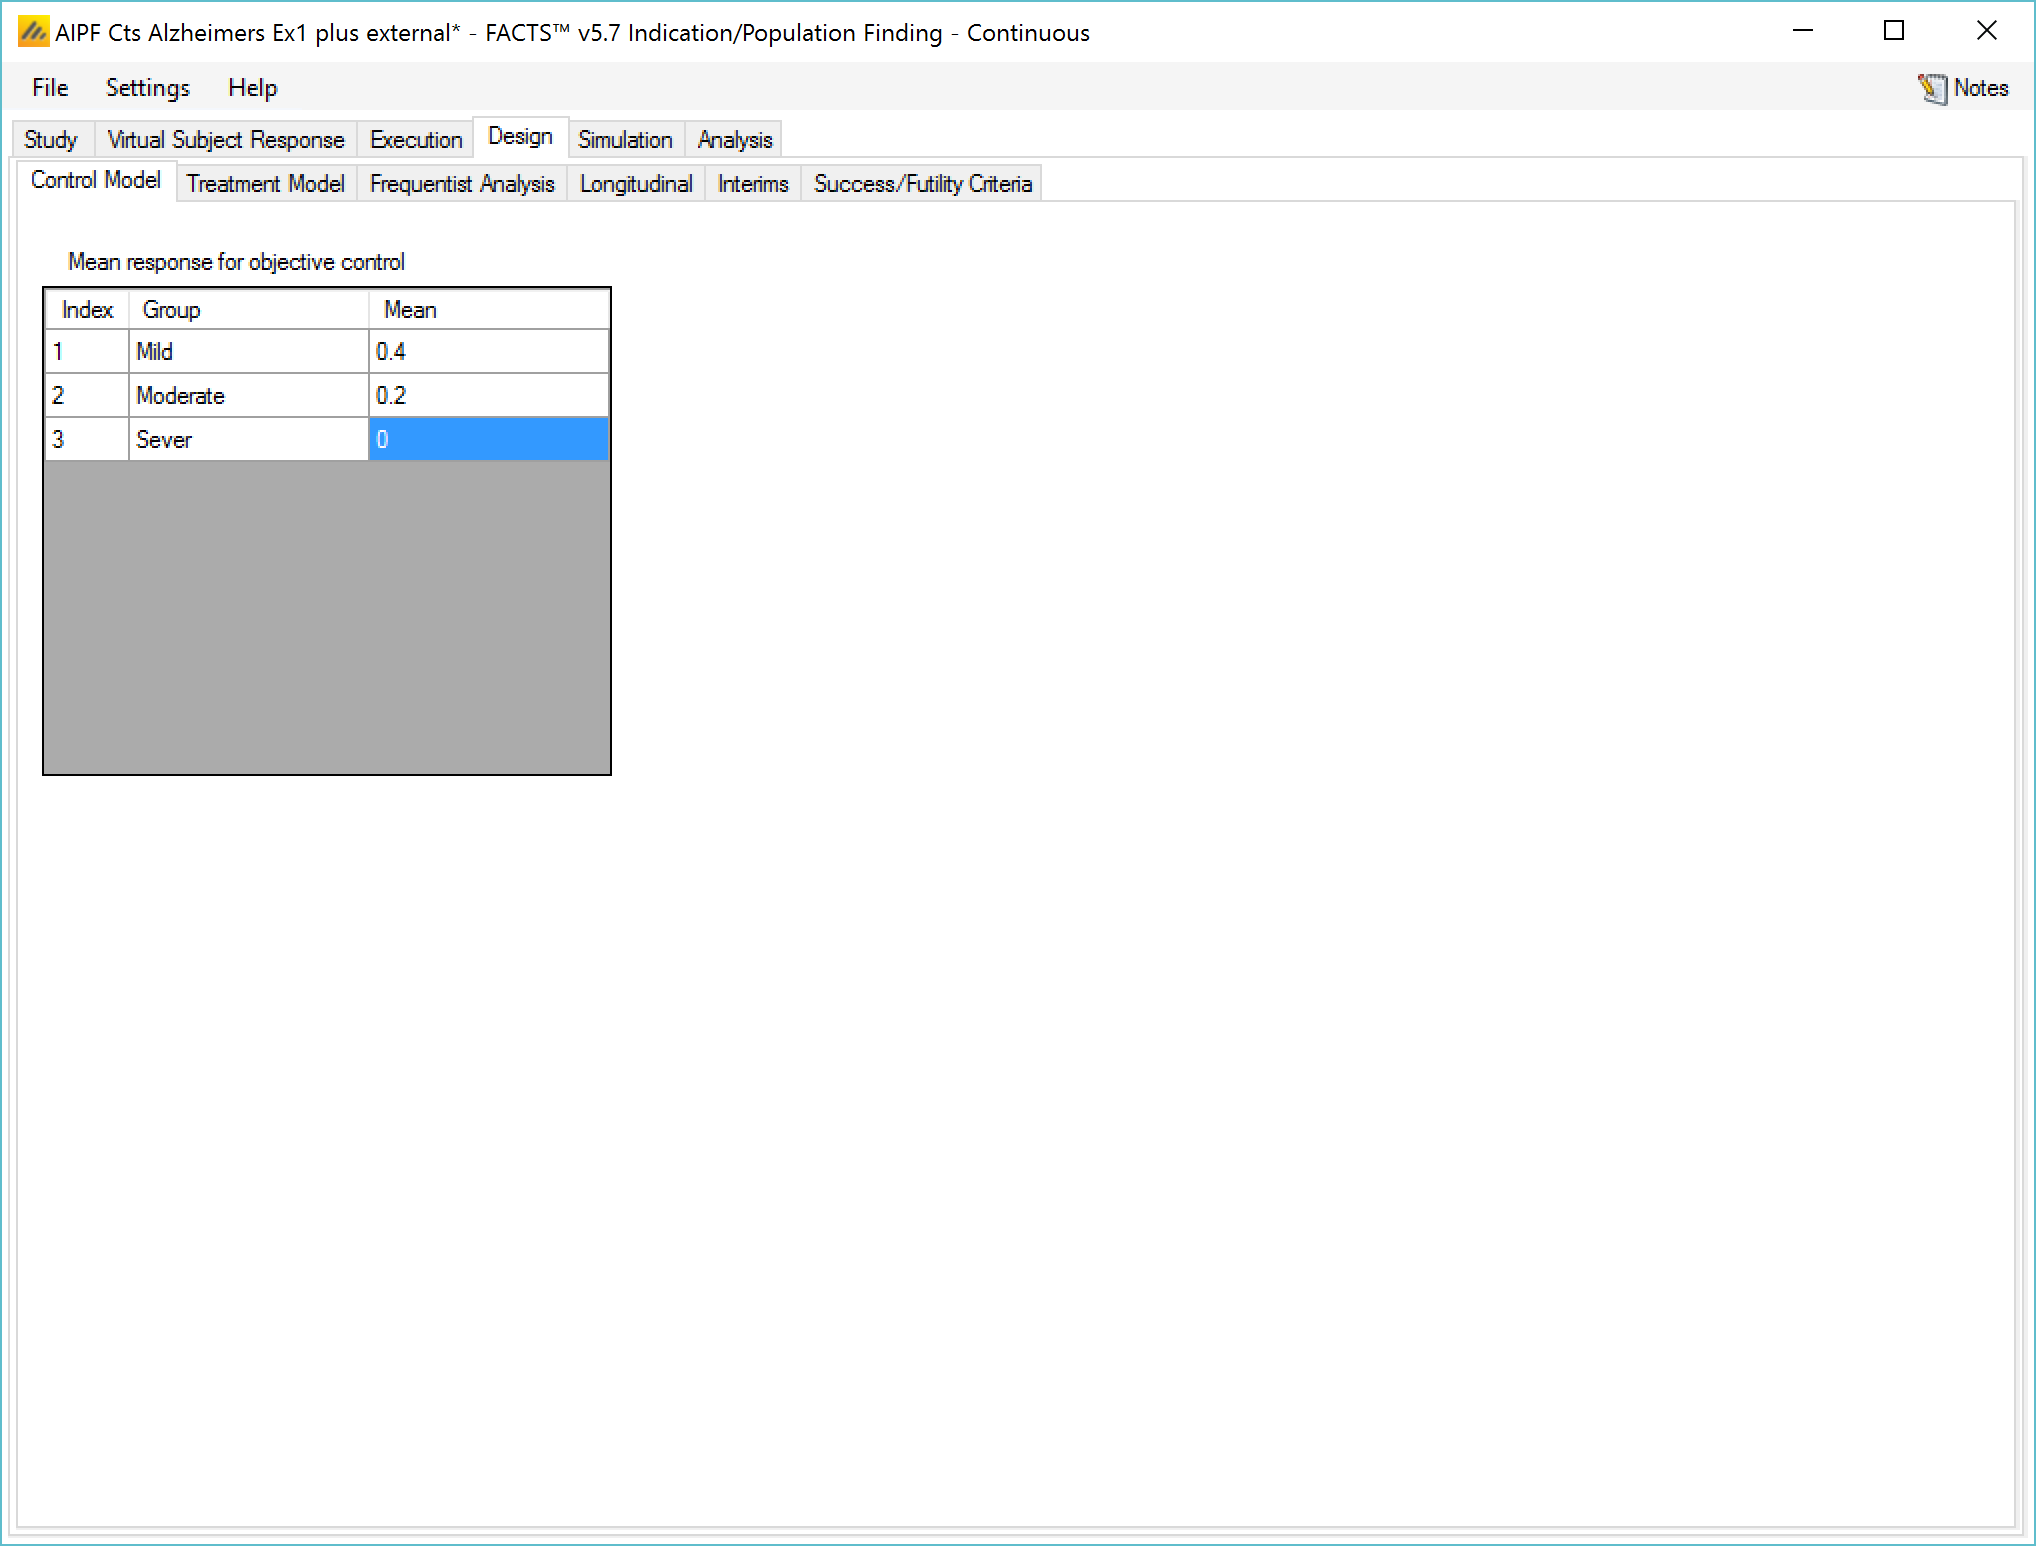
Task: Edit the Mean value for Mild group
Action: tap(488, 352)
